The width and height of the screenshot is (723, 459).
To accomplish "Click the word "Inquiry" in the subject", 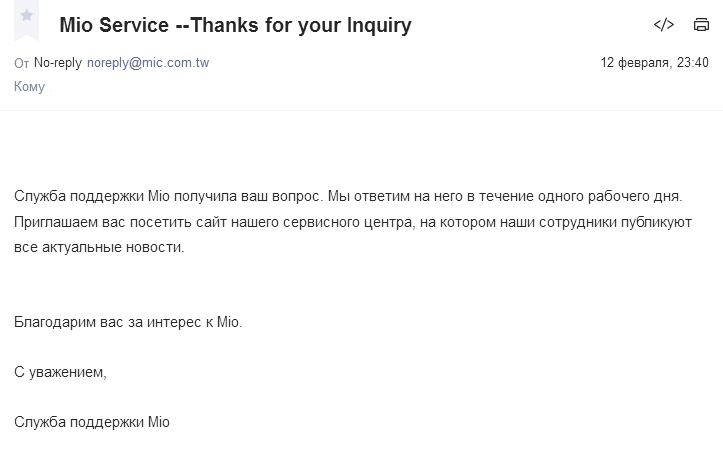I will pyautogui.click(x=376, y=25).
